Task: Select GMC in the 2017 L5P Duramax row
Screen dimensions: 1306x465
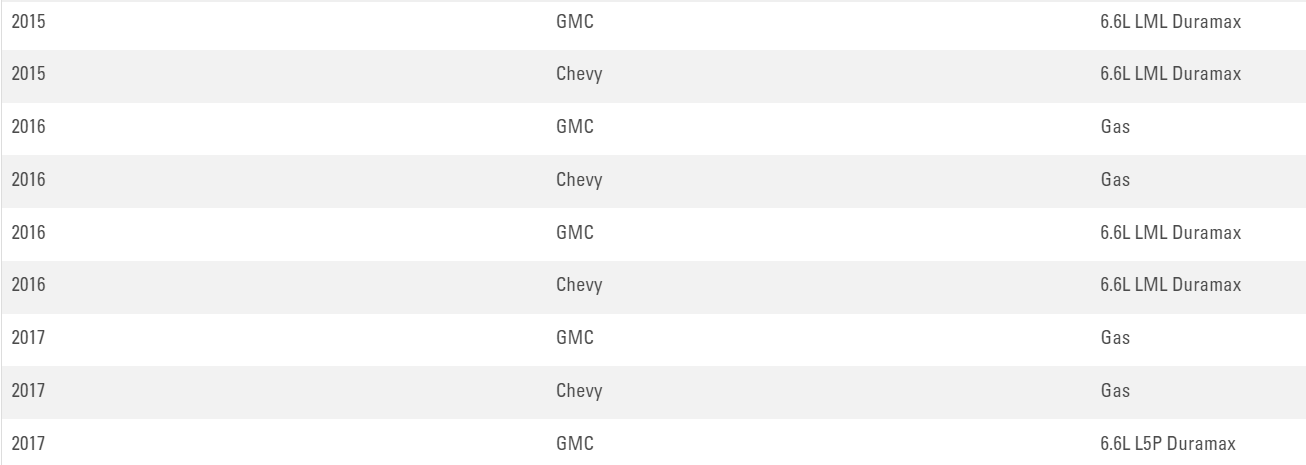Action: pyautogui.click(x=574, y=443)
